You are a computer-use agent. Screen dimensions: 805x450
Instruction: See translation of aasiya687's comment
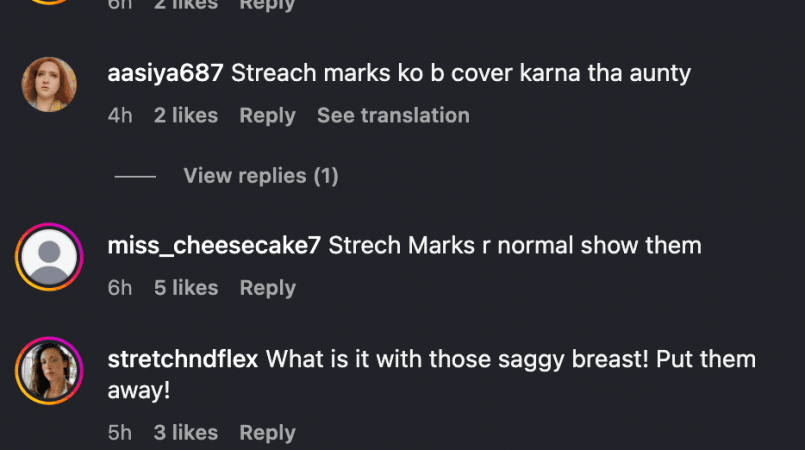pos(393,115)
